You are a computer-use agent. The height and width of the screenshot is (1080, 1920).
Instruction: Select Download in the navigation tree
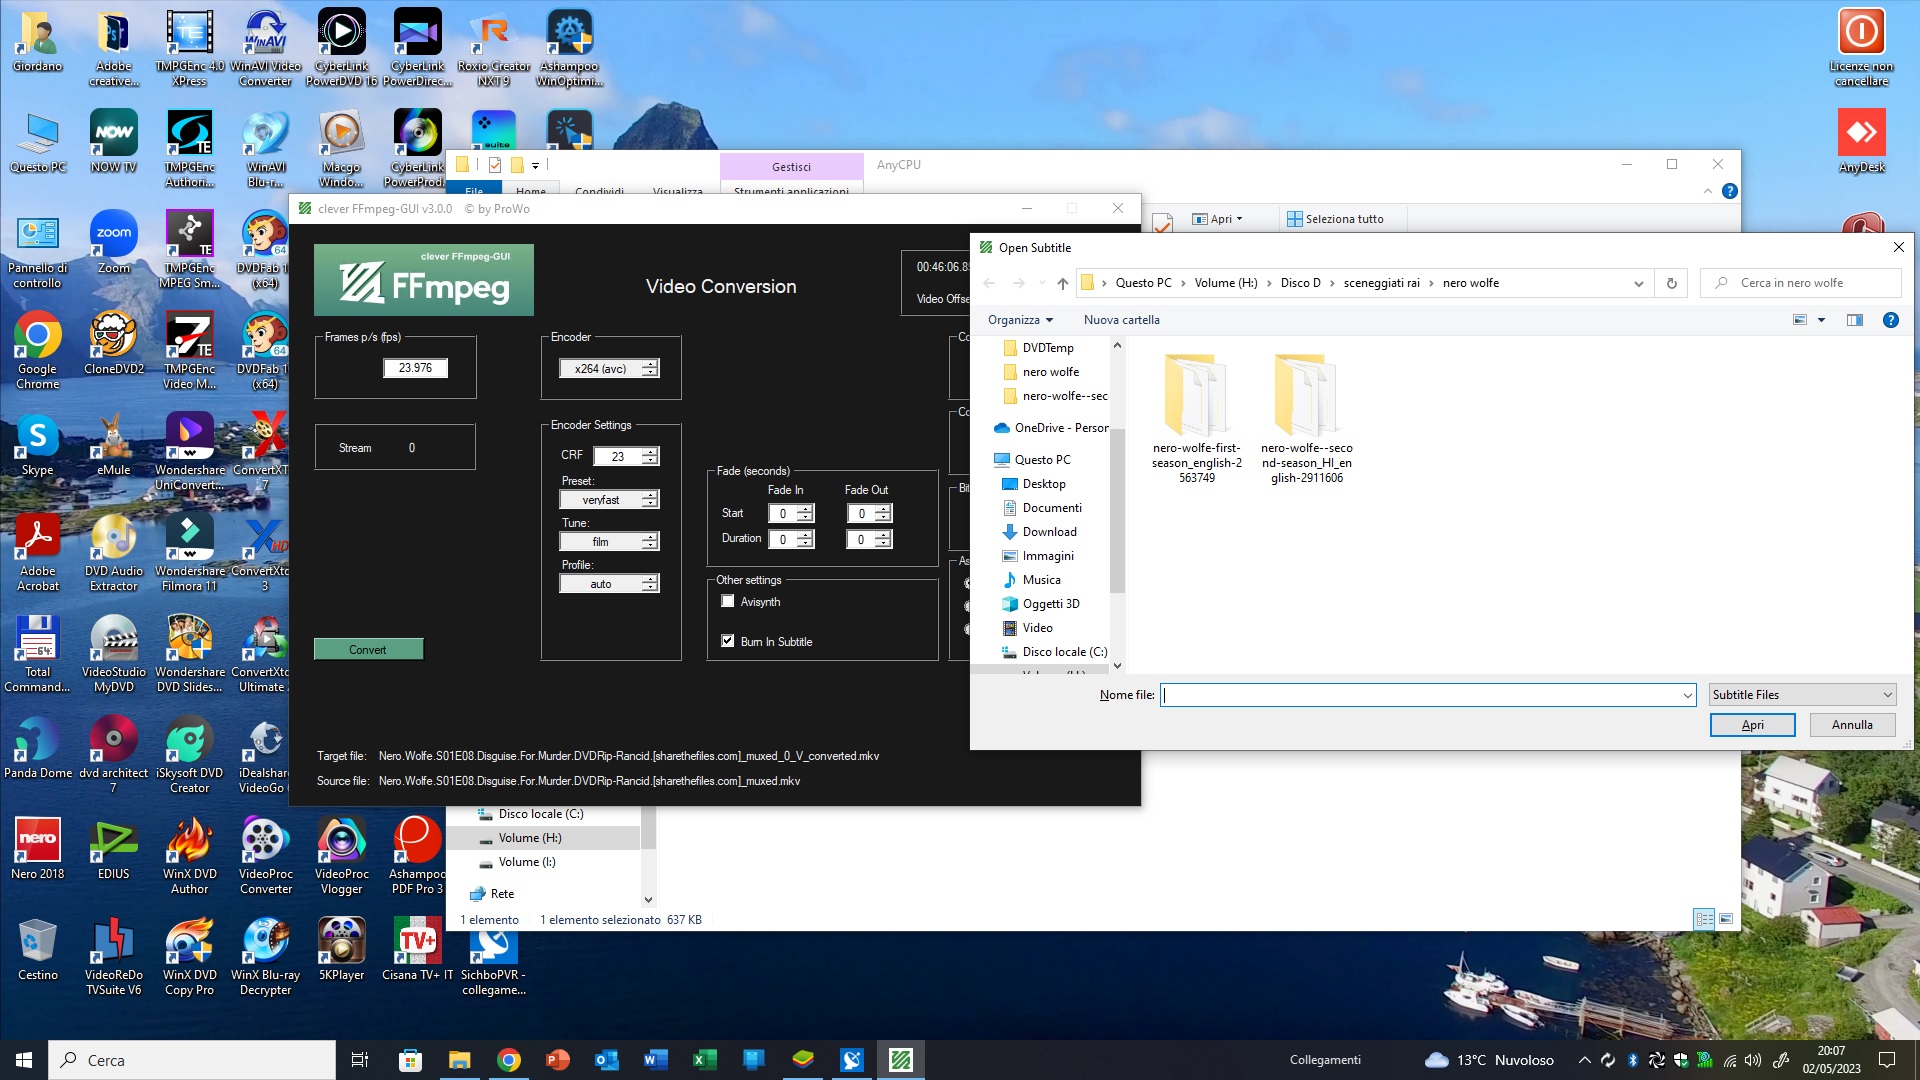(1049, 532)
